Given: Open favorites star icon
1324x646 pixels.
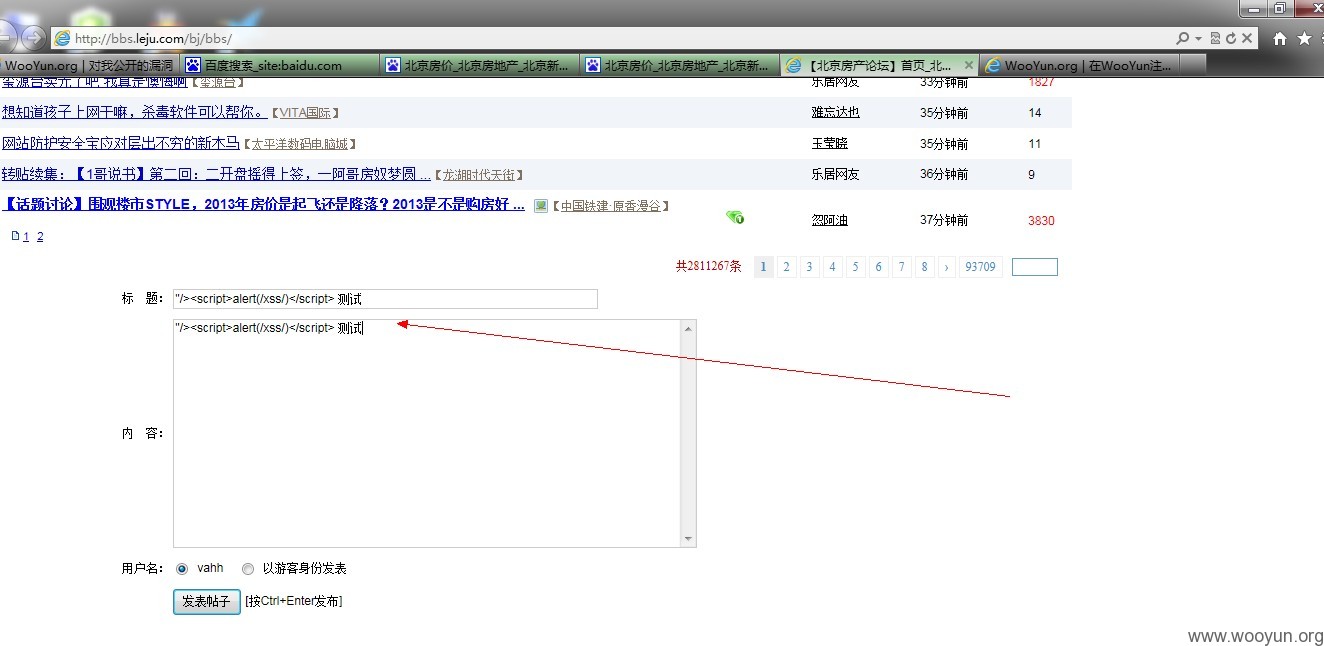Looking at the screenshot, I should tap(1304, 39).
